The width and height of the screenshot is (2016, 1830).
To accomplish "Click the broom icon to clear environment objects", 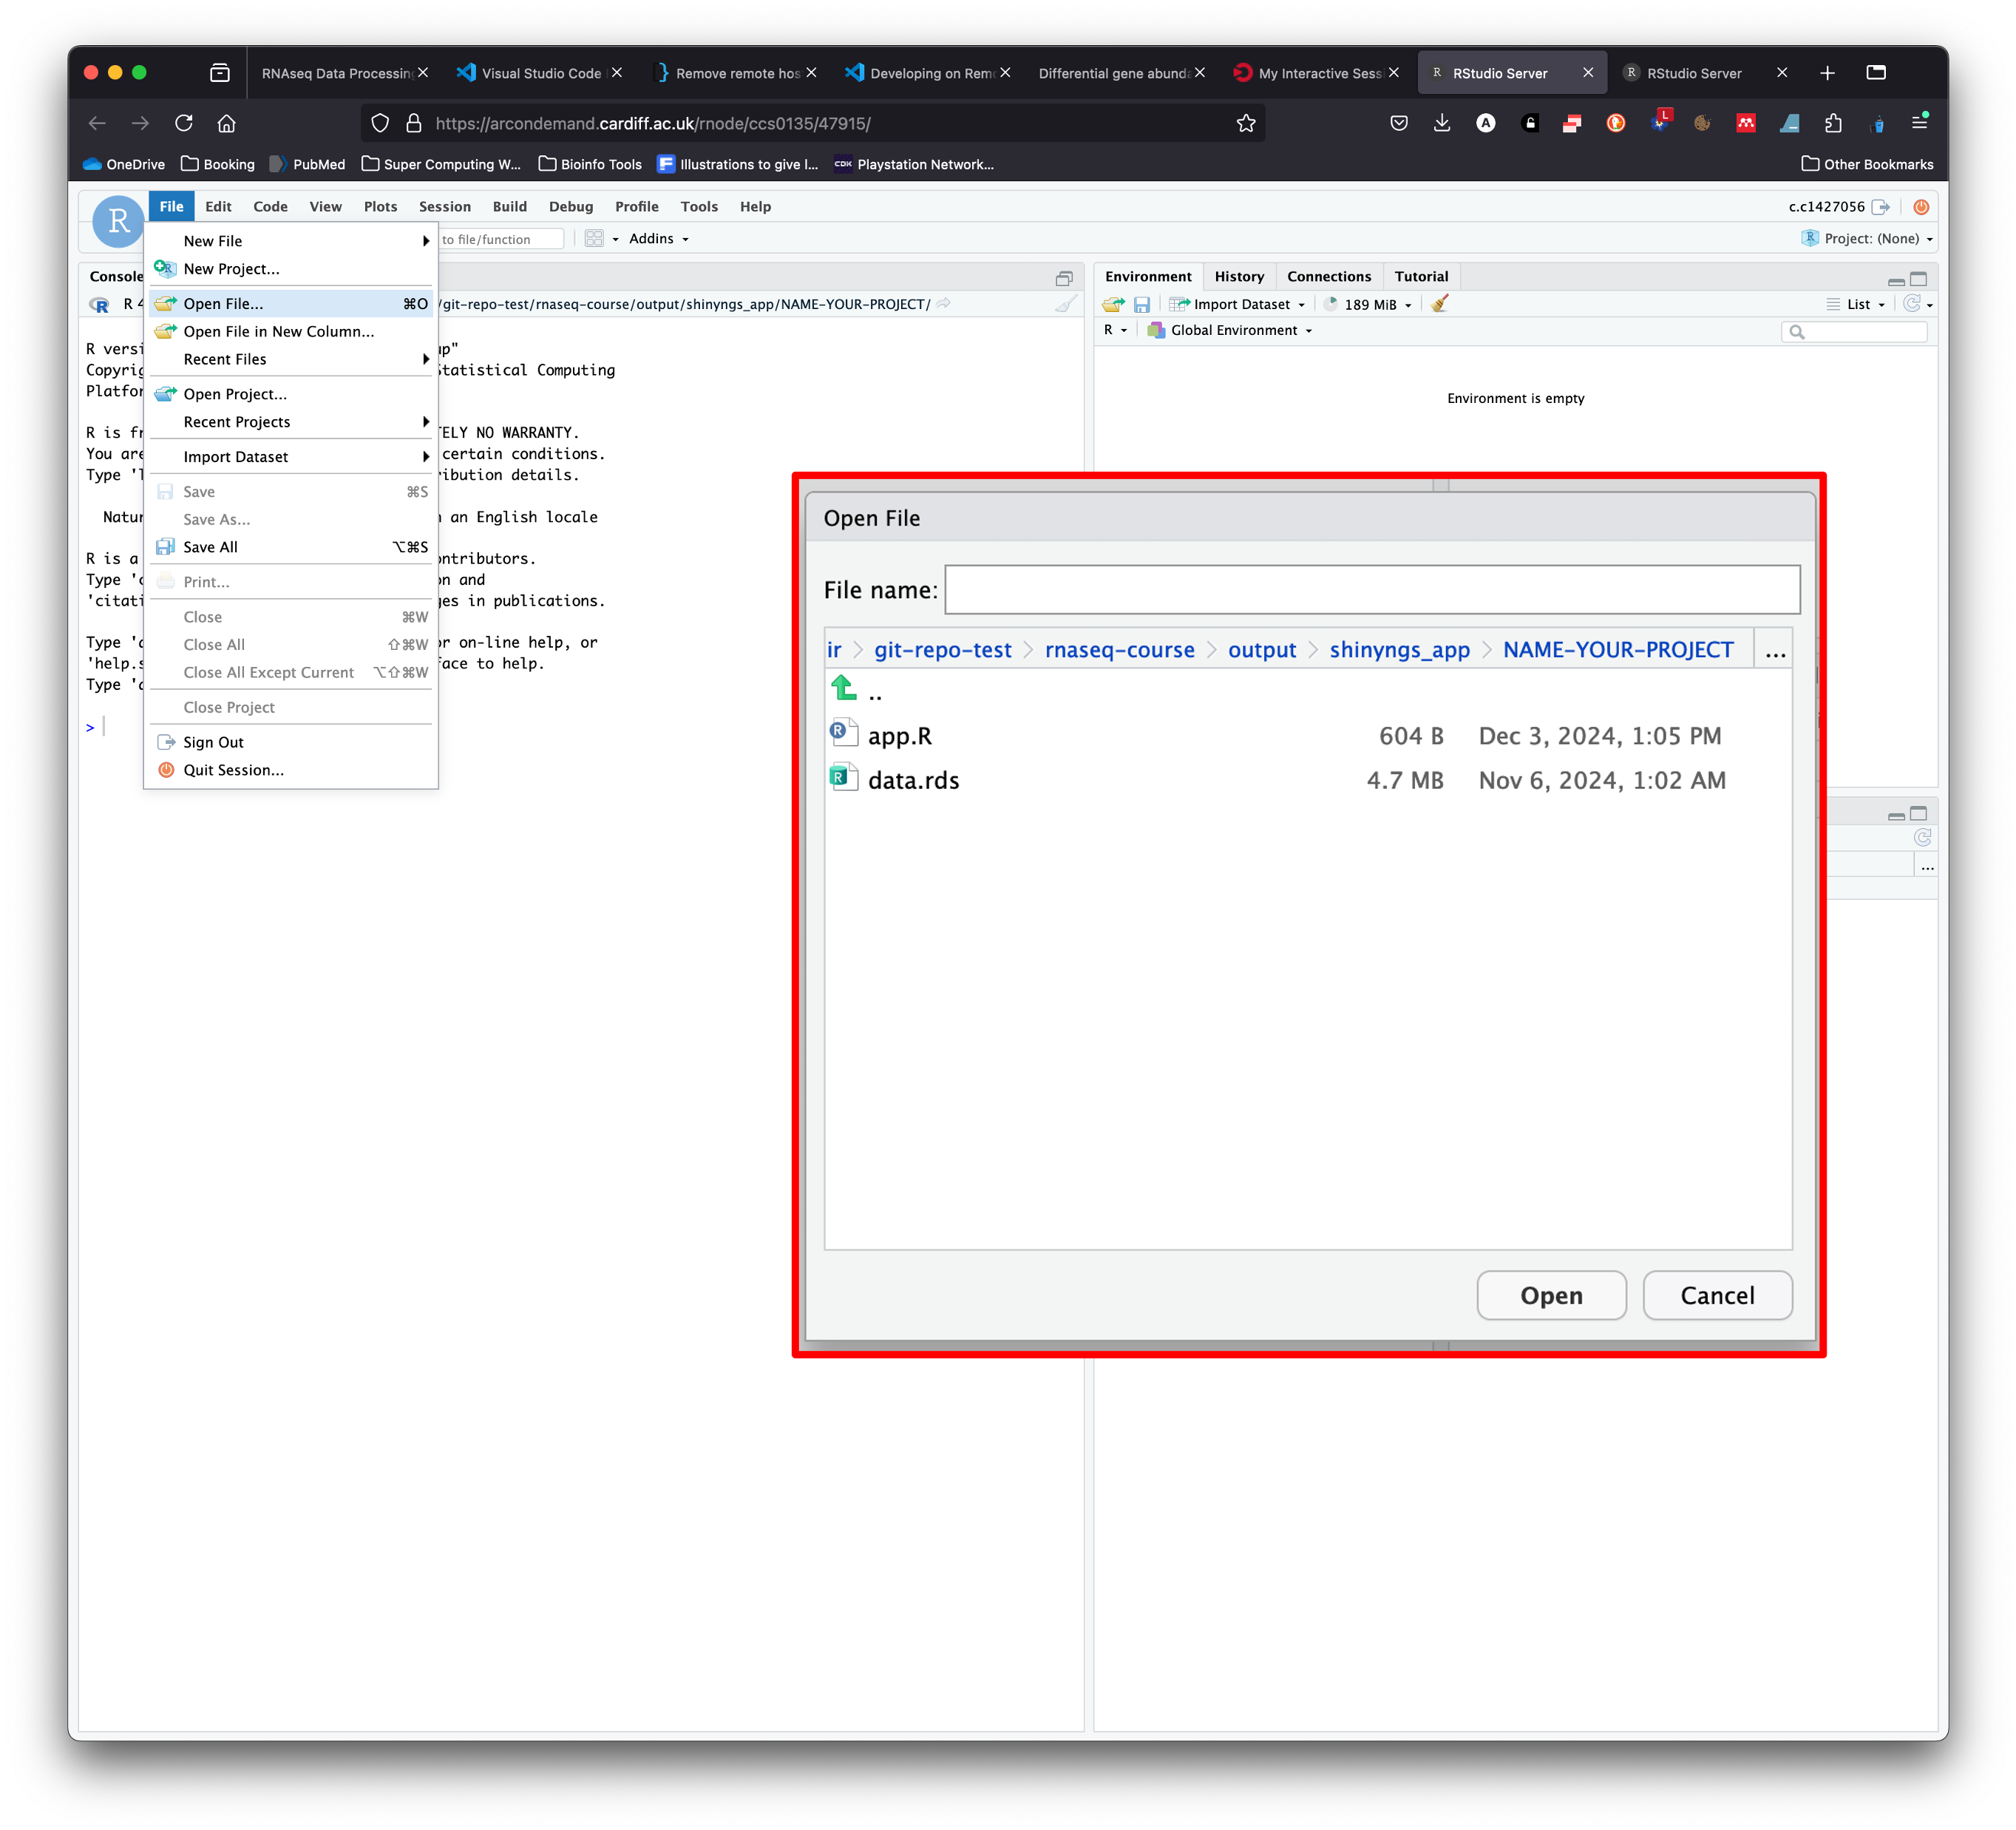I will pos(1439,304).
